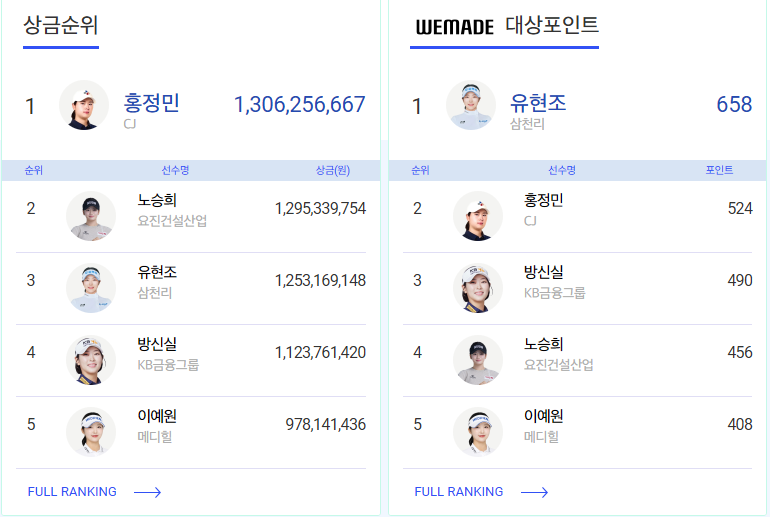
Task: Click arrow icon beside Daesang points FULL RANKING
Action: [x=534, y=492]
